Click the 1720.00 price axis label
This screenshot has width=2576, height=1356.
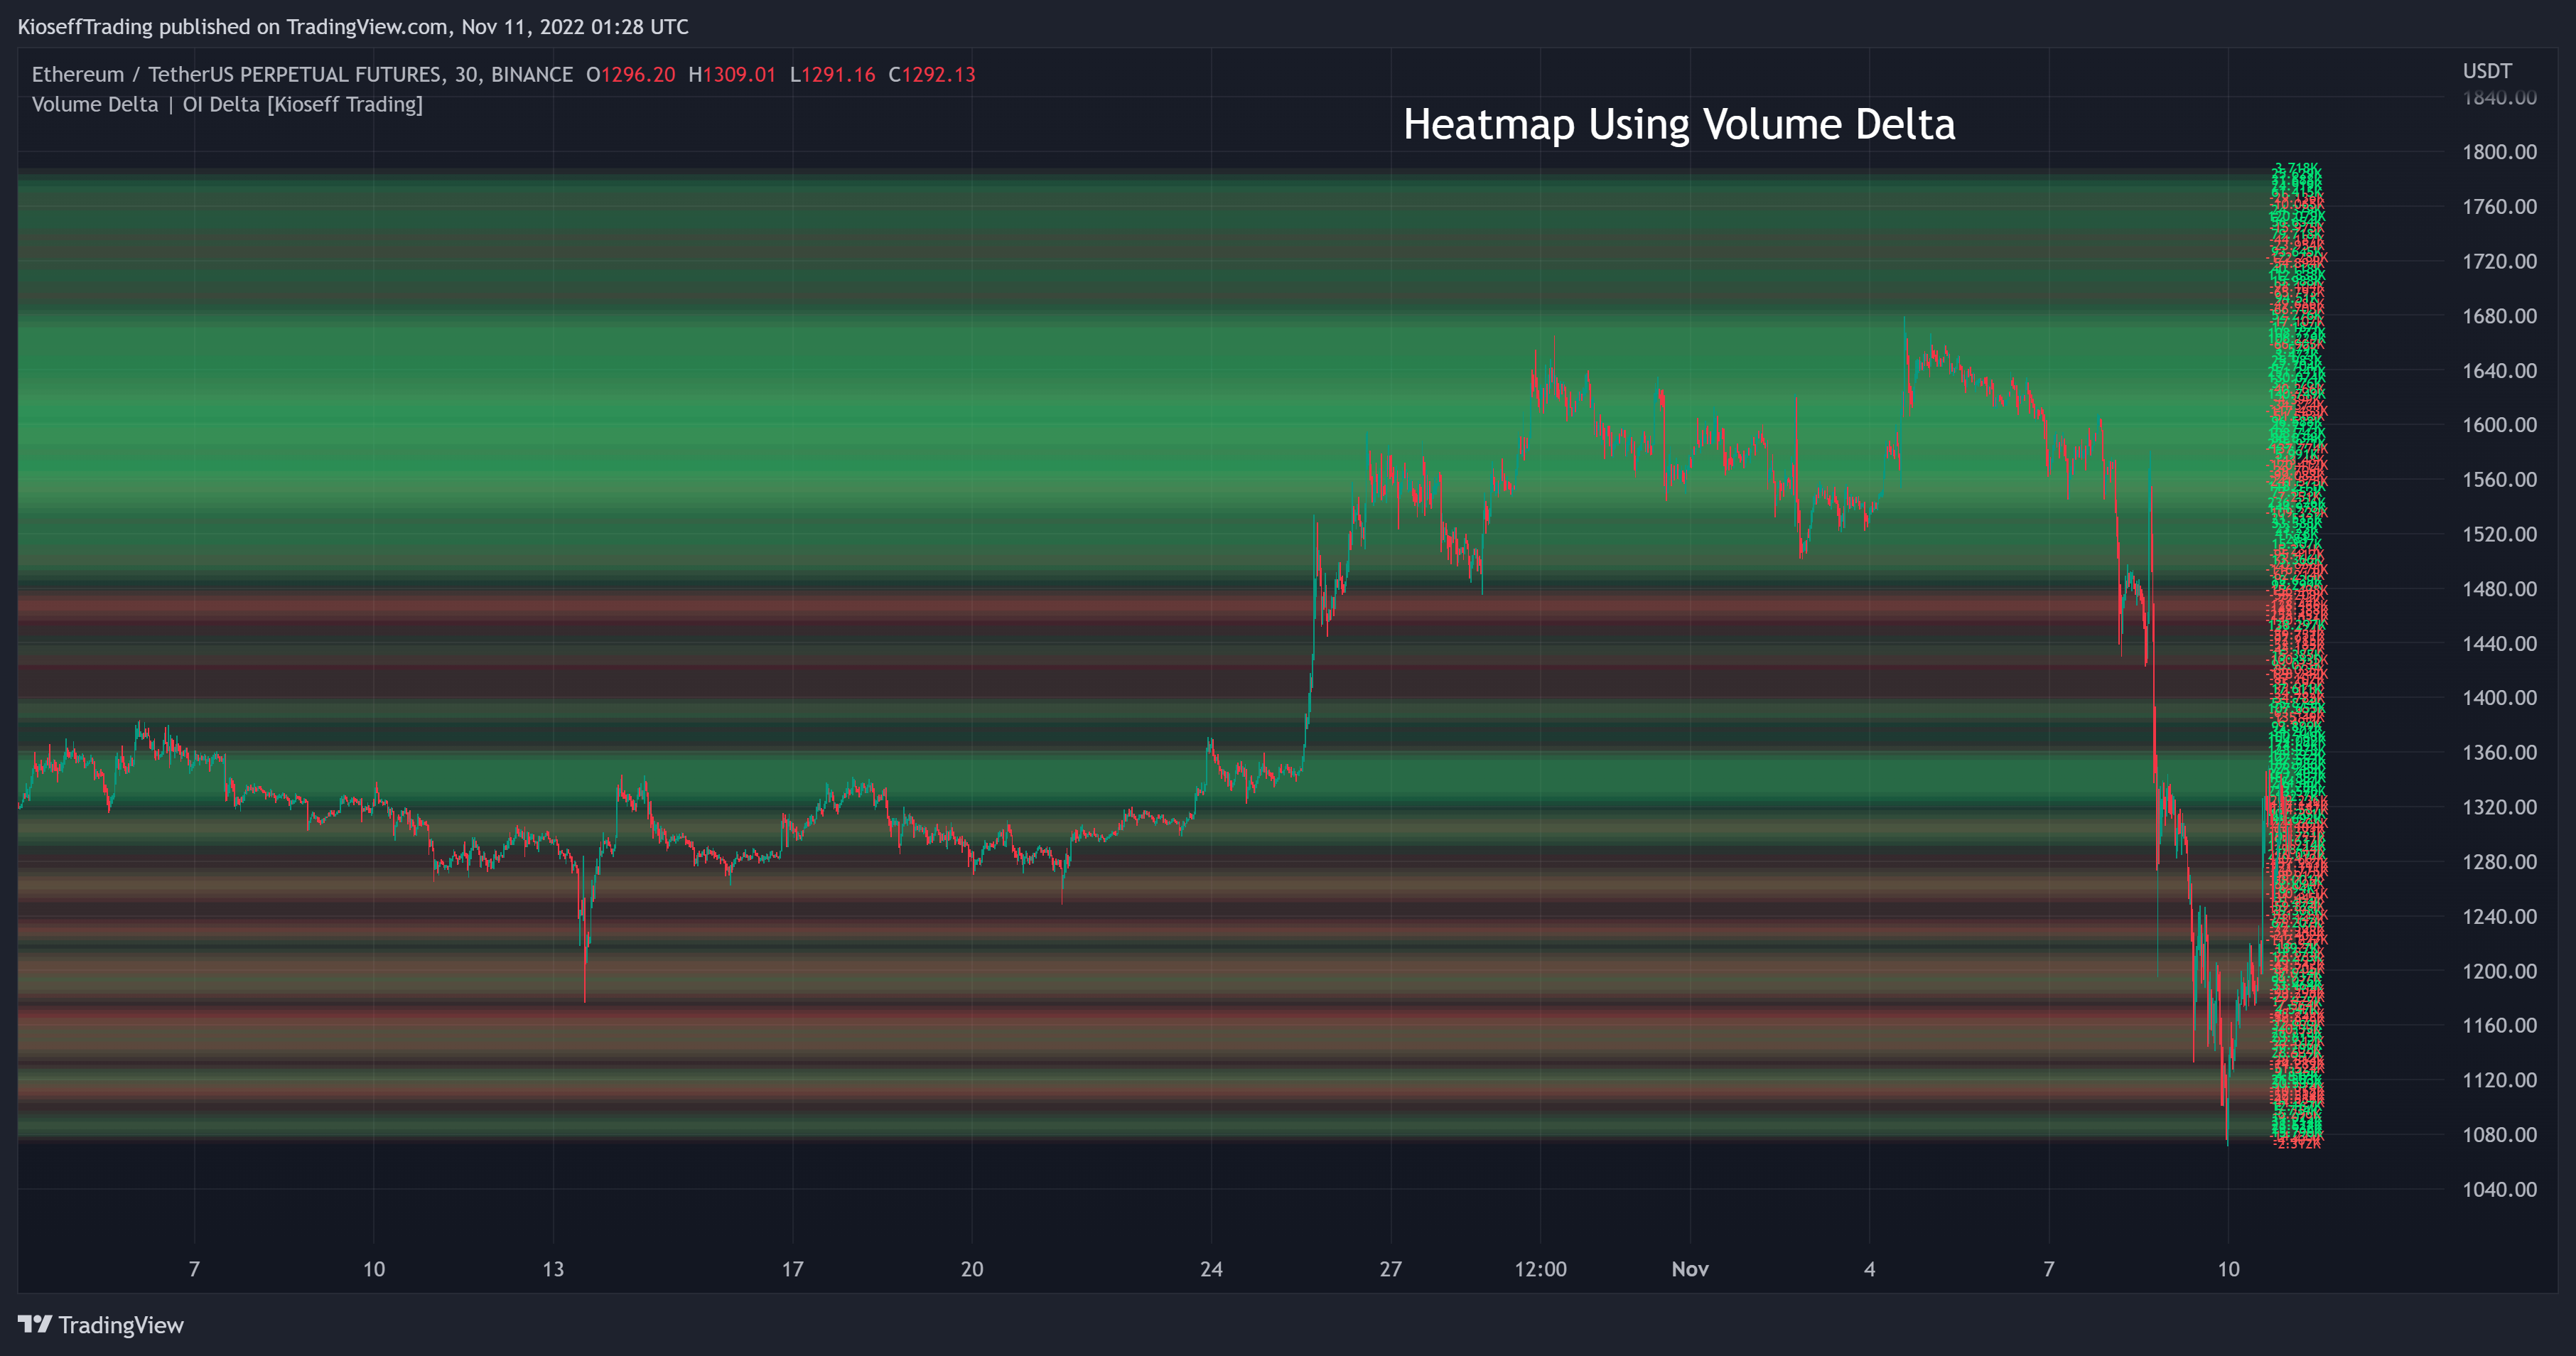coord(2499,261)
